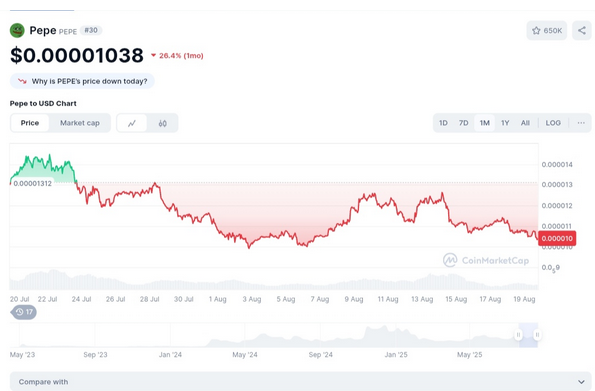Select the Market cap chart toggle
Viewport: 595px width, 391px height.
[80, 123]
